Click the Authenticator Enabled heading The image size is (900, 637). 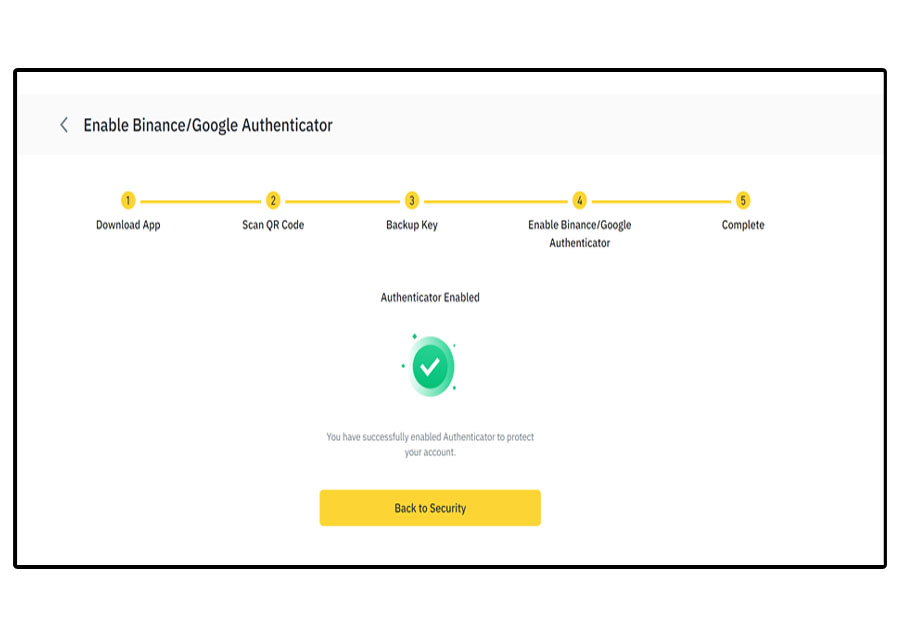tap(430, 297)
